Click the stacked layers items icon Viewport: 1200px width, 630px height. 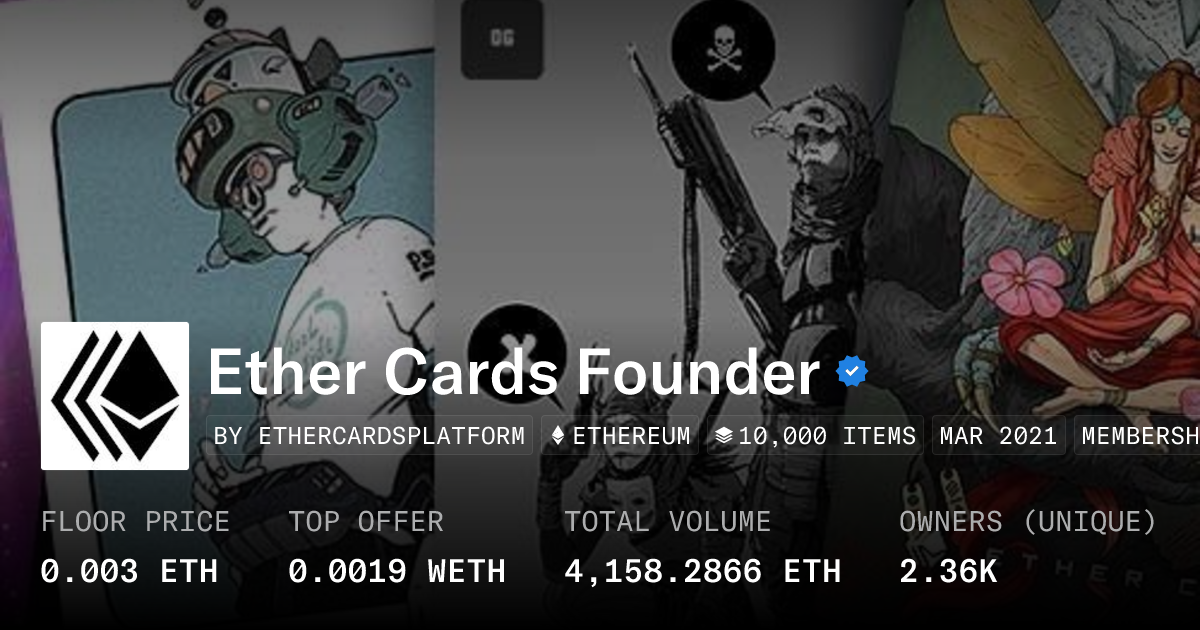point(724,436)
